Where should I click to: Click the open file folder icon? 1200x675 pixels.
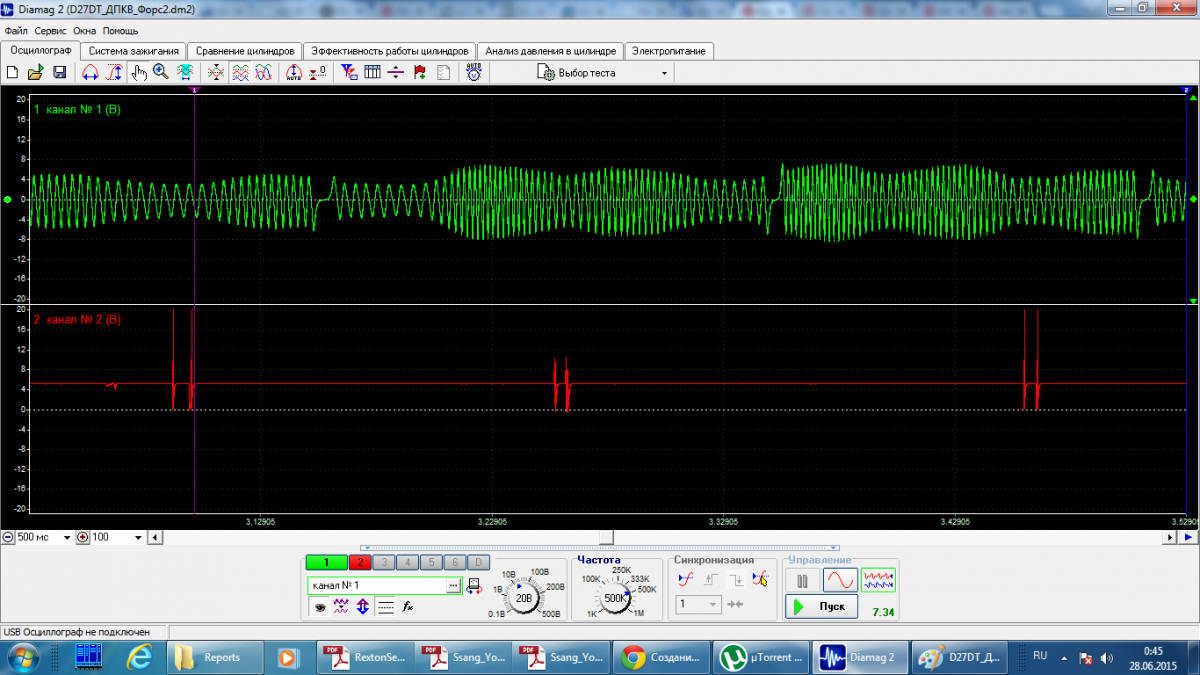click(x=35, y=73)
